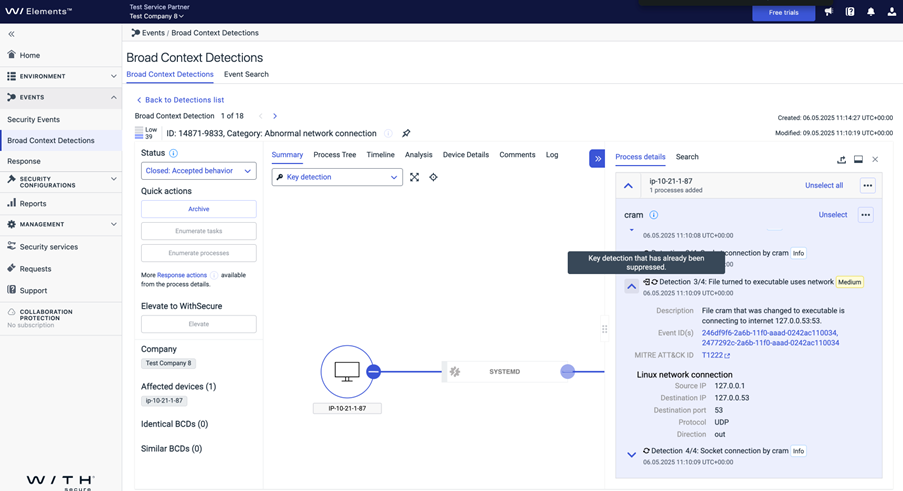
Task: Open Key detection dropdown
Action: coord(337,177)
